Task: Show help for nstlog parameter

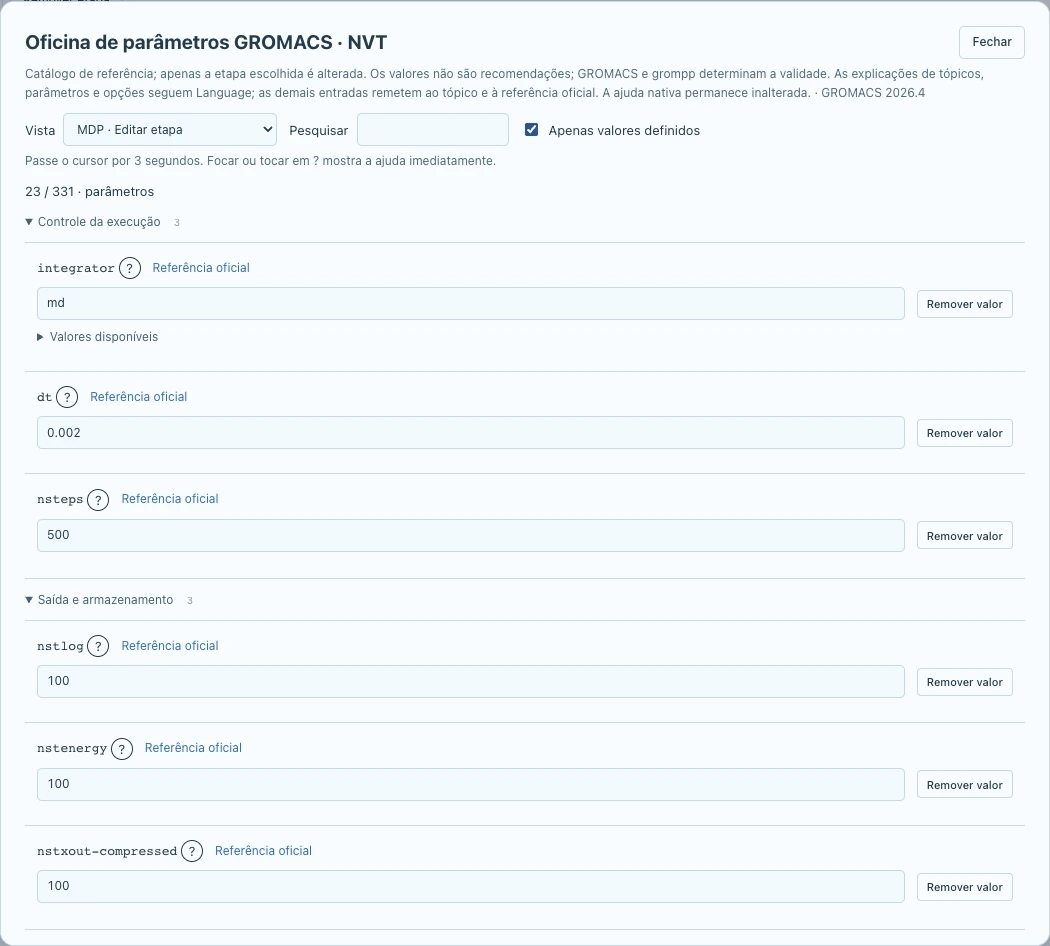Action: [x=98, y=646]
